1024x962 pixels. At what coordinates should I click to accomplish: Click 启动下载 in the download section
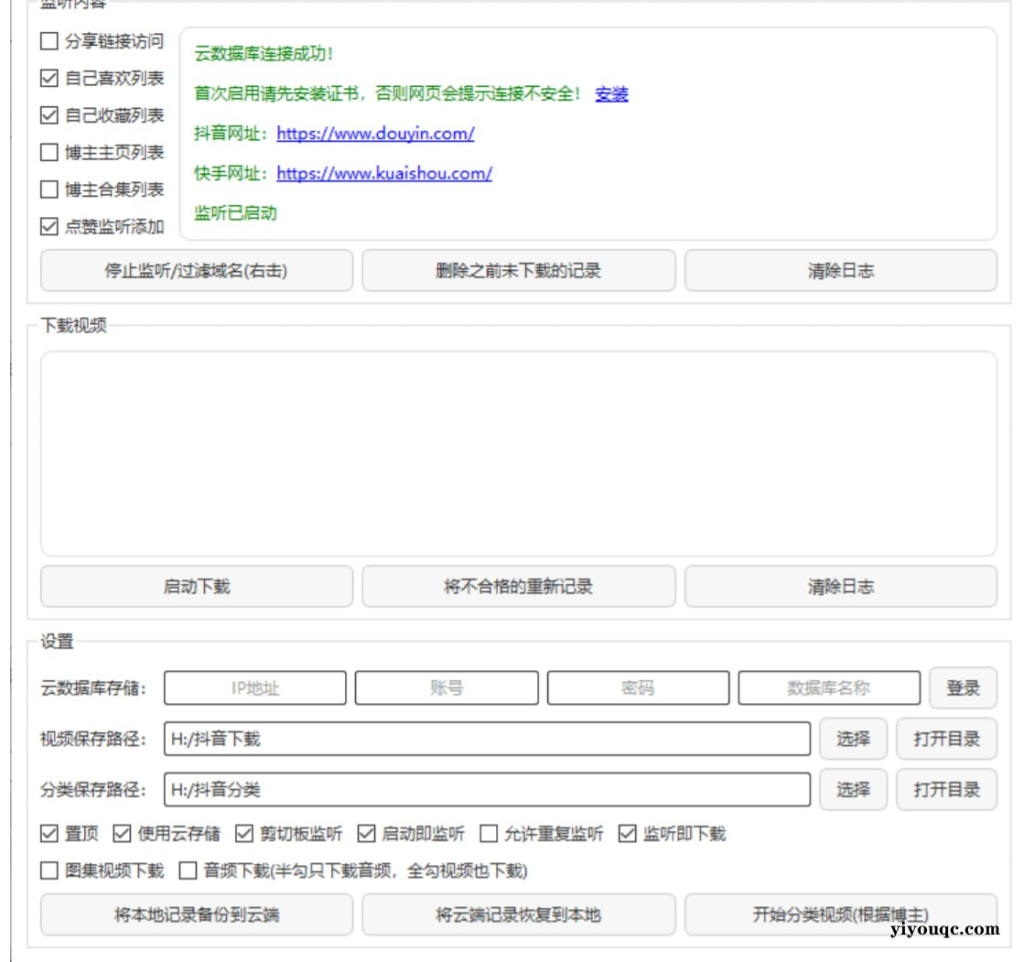tap(196, 587)
